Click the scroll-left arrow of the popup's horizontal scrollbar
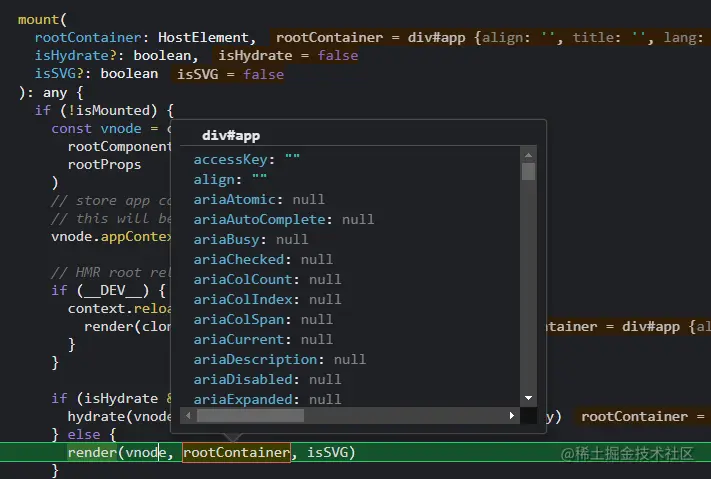Image resolution: width=711 pixels, height=479 pixels. (x=188, y=415)
